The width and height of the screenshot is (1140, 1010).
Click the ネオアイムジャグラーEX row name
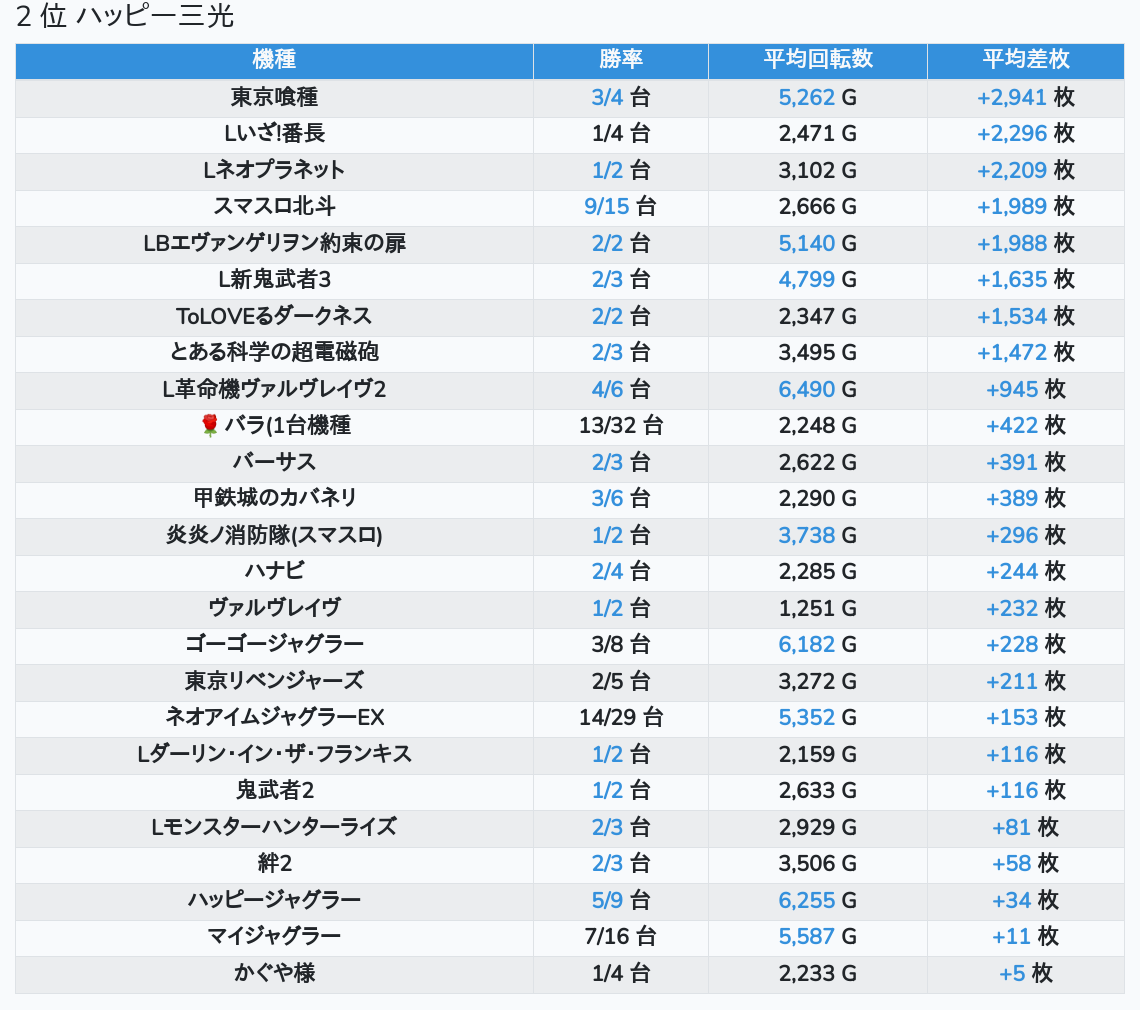tap(274, 718)
